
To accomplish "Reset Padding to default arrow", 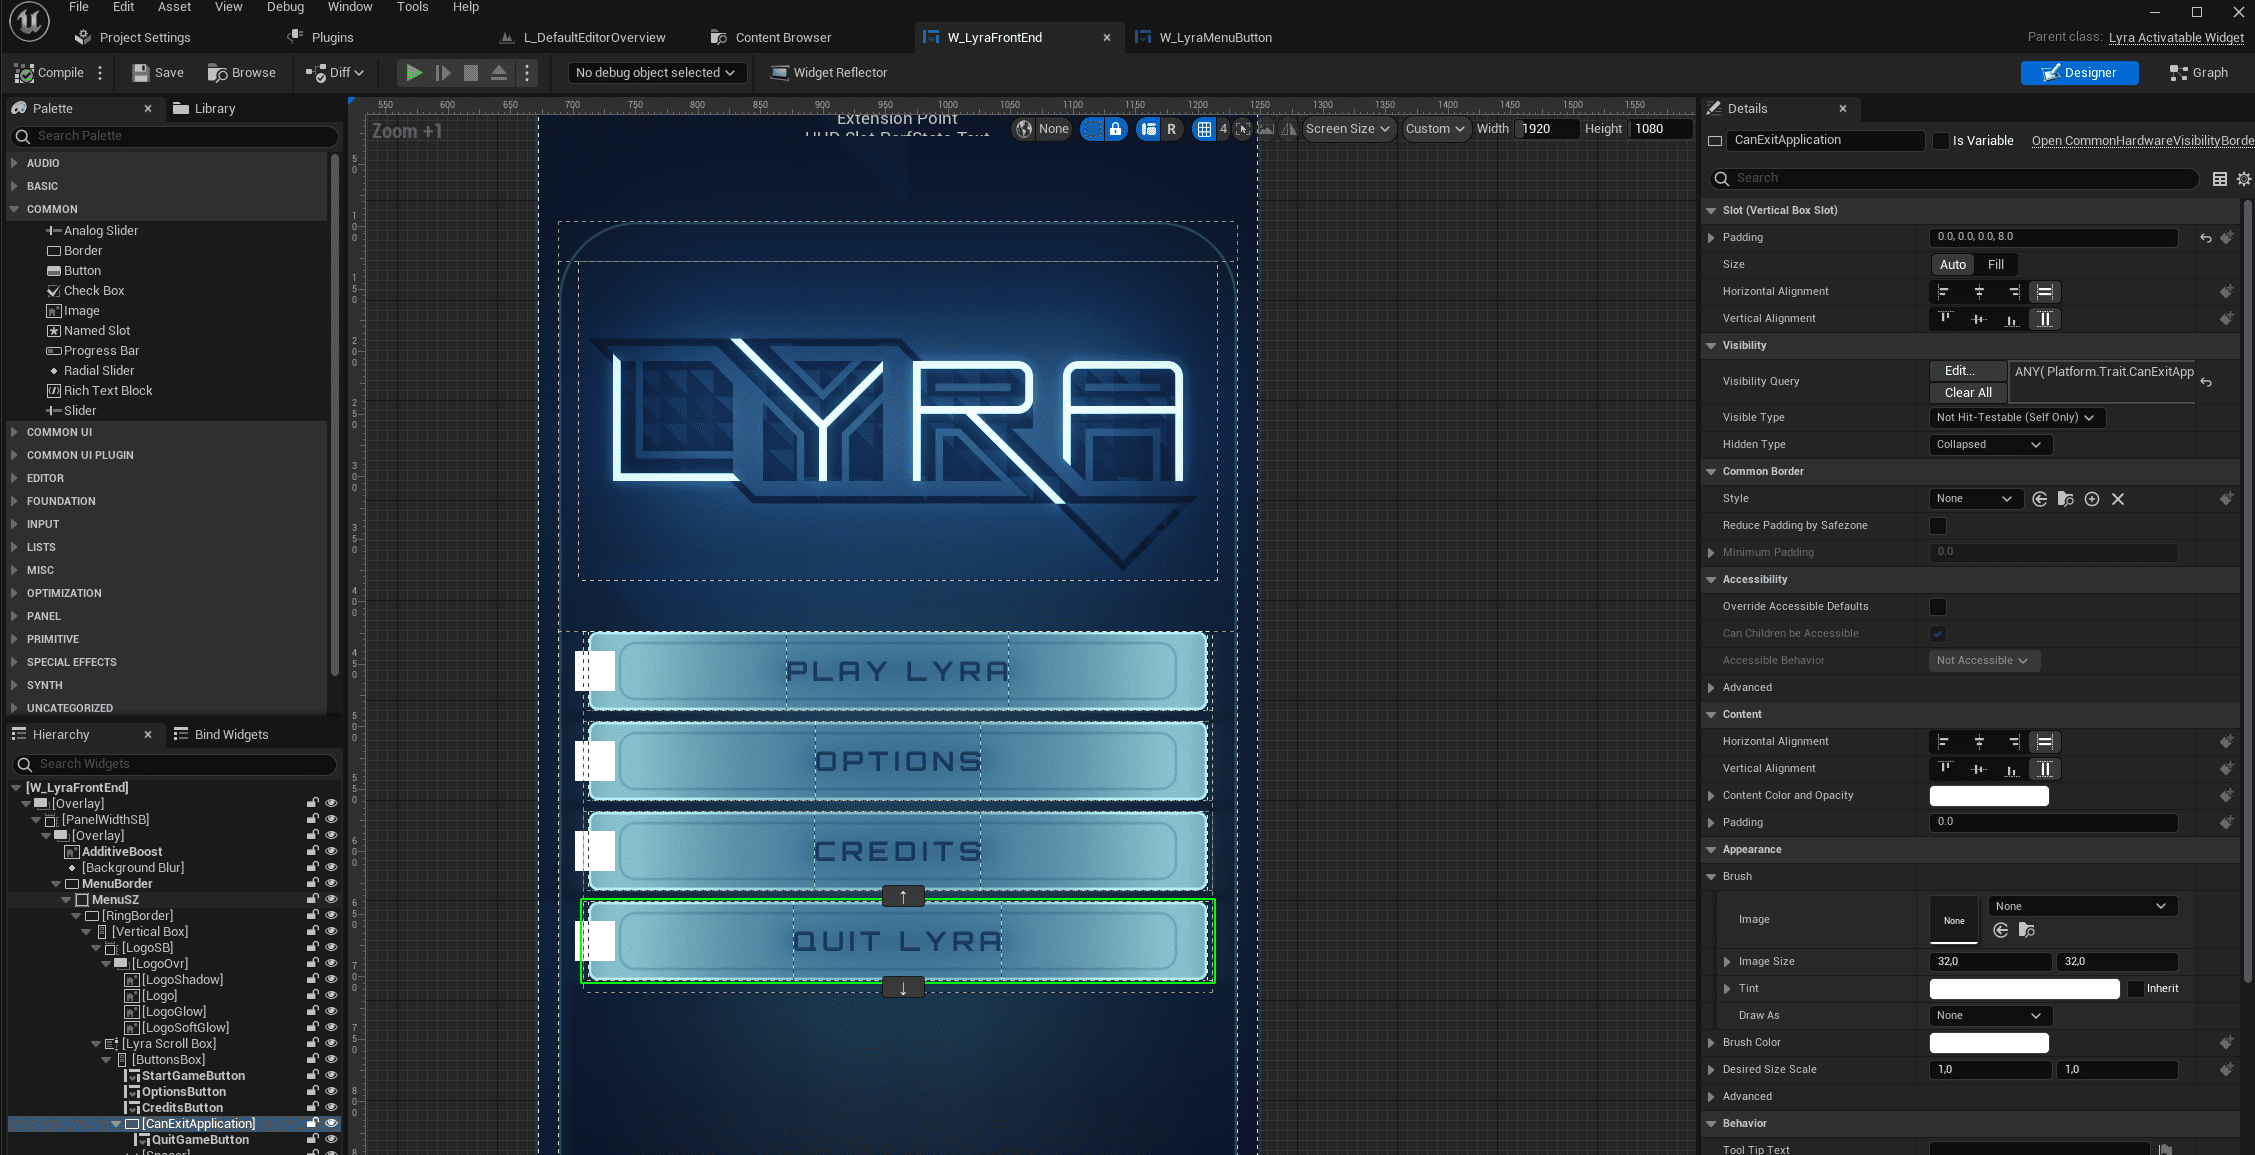I will [2205, 238].
